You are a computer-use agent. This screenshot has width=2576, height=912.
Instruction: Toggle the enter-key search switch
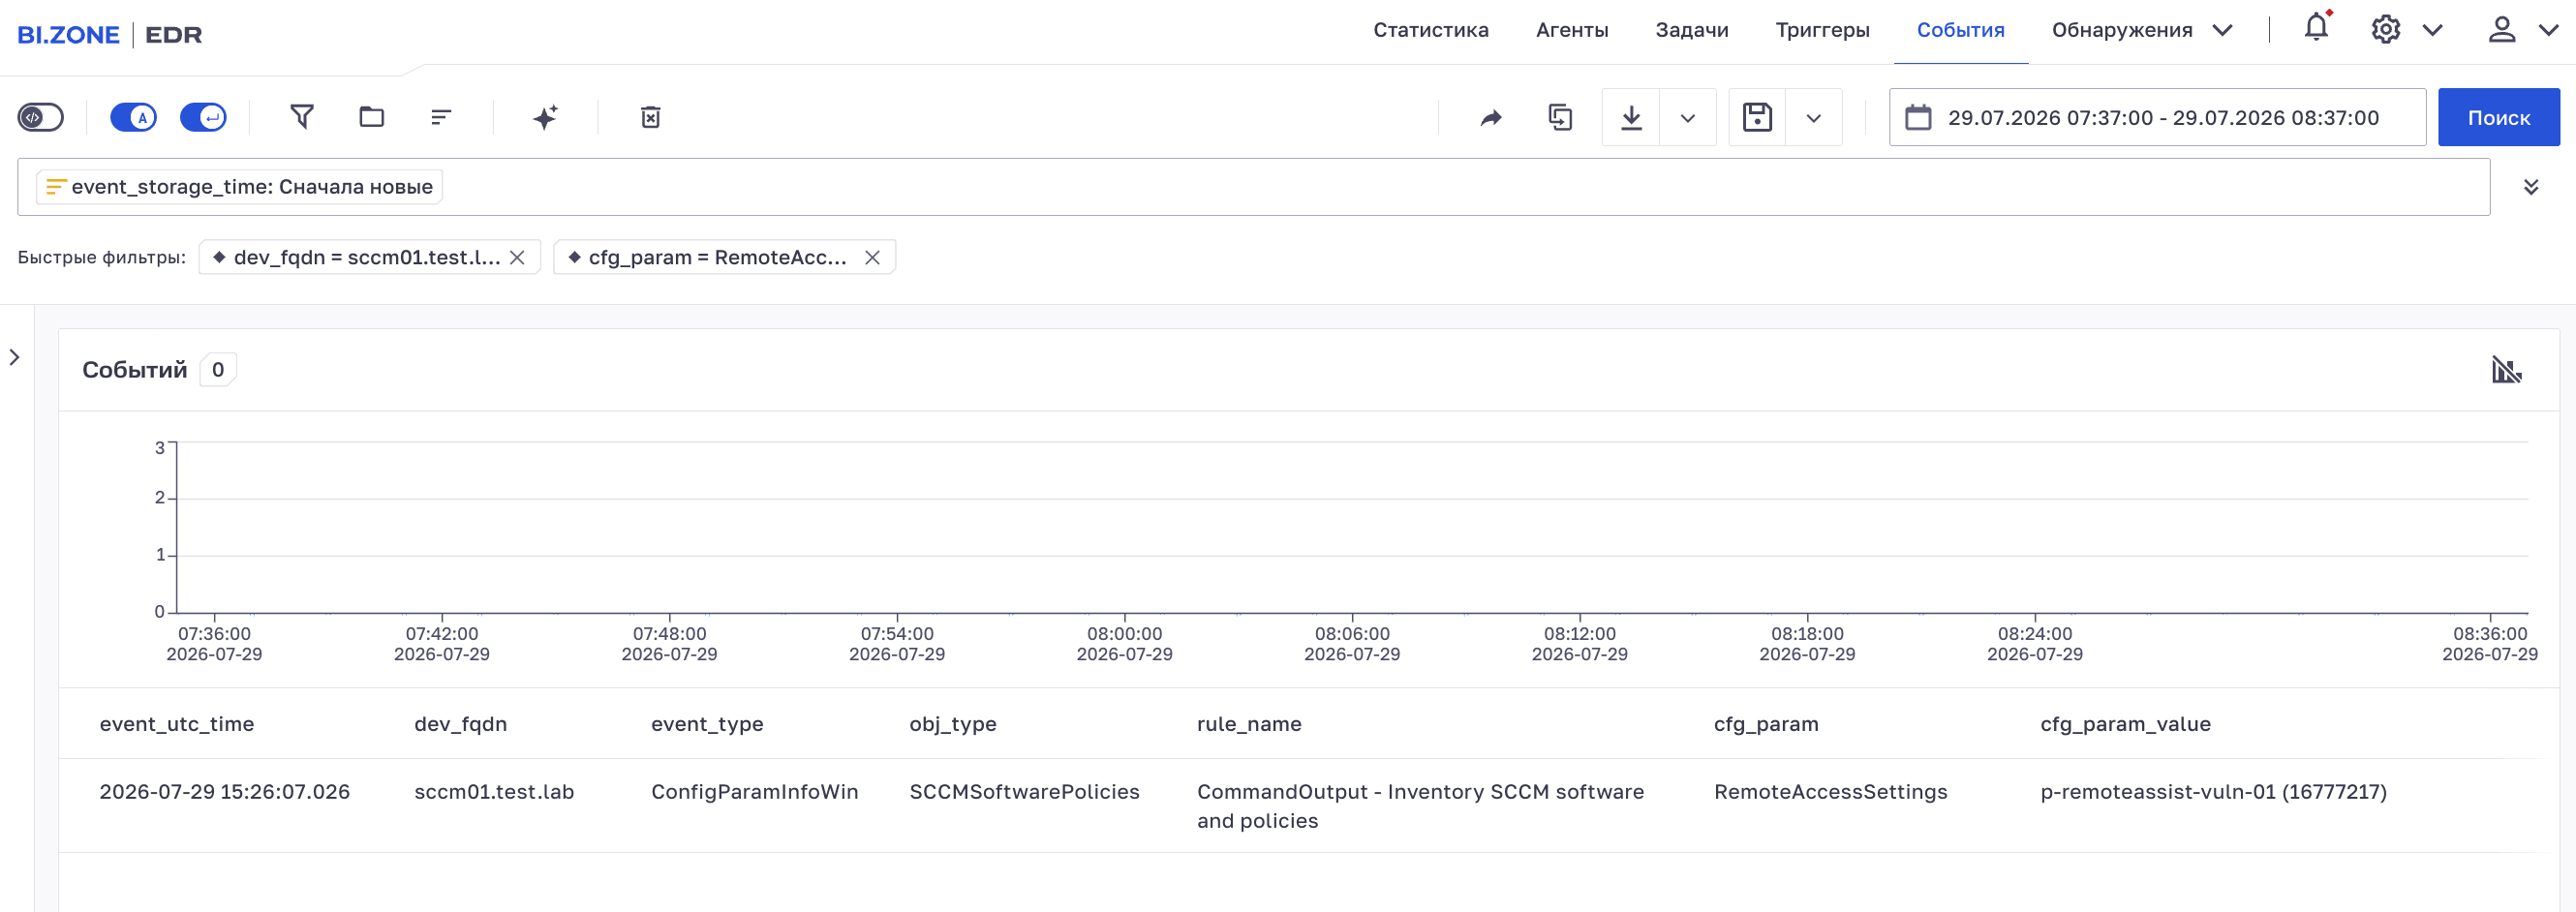pyautogui.click(x=203, y=117)
